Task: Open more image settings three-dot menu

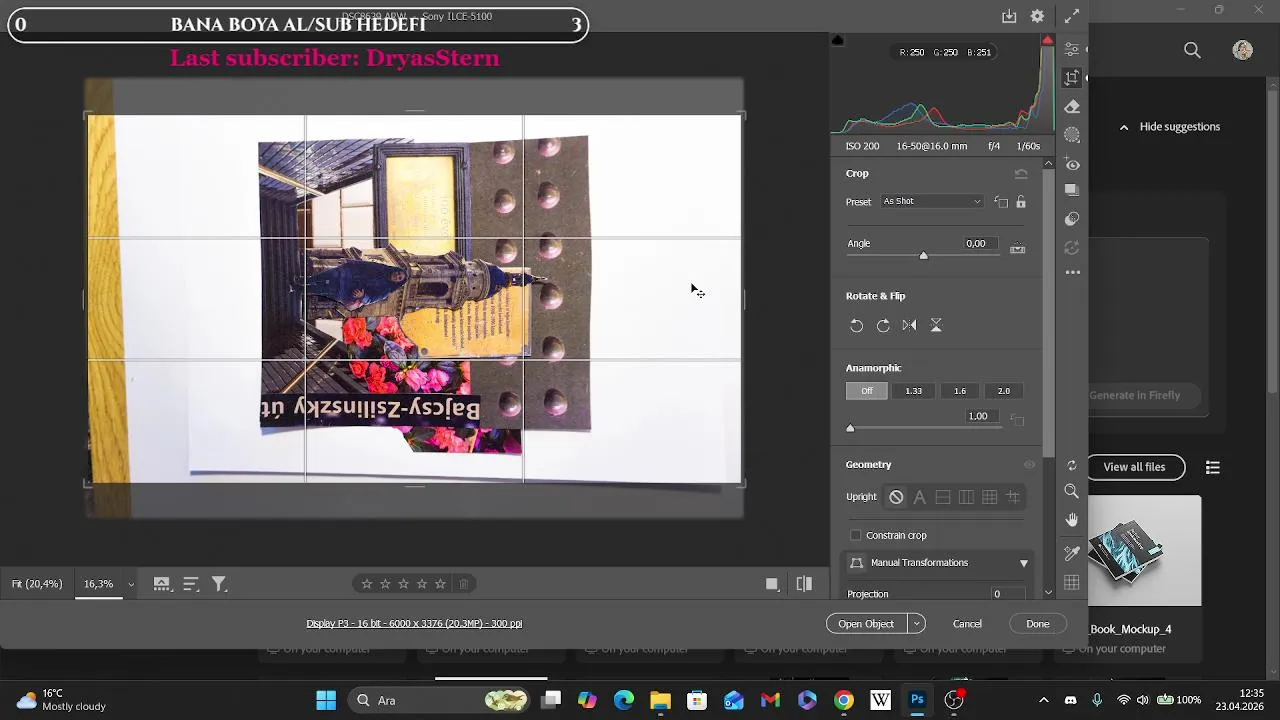Action: pyautogui.click(x=1072, y=272)
